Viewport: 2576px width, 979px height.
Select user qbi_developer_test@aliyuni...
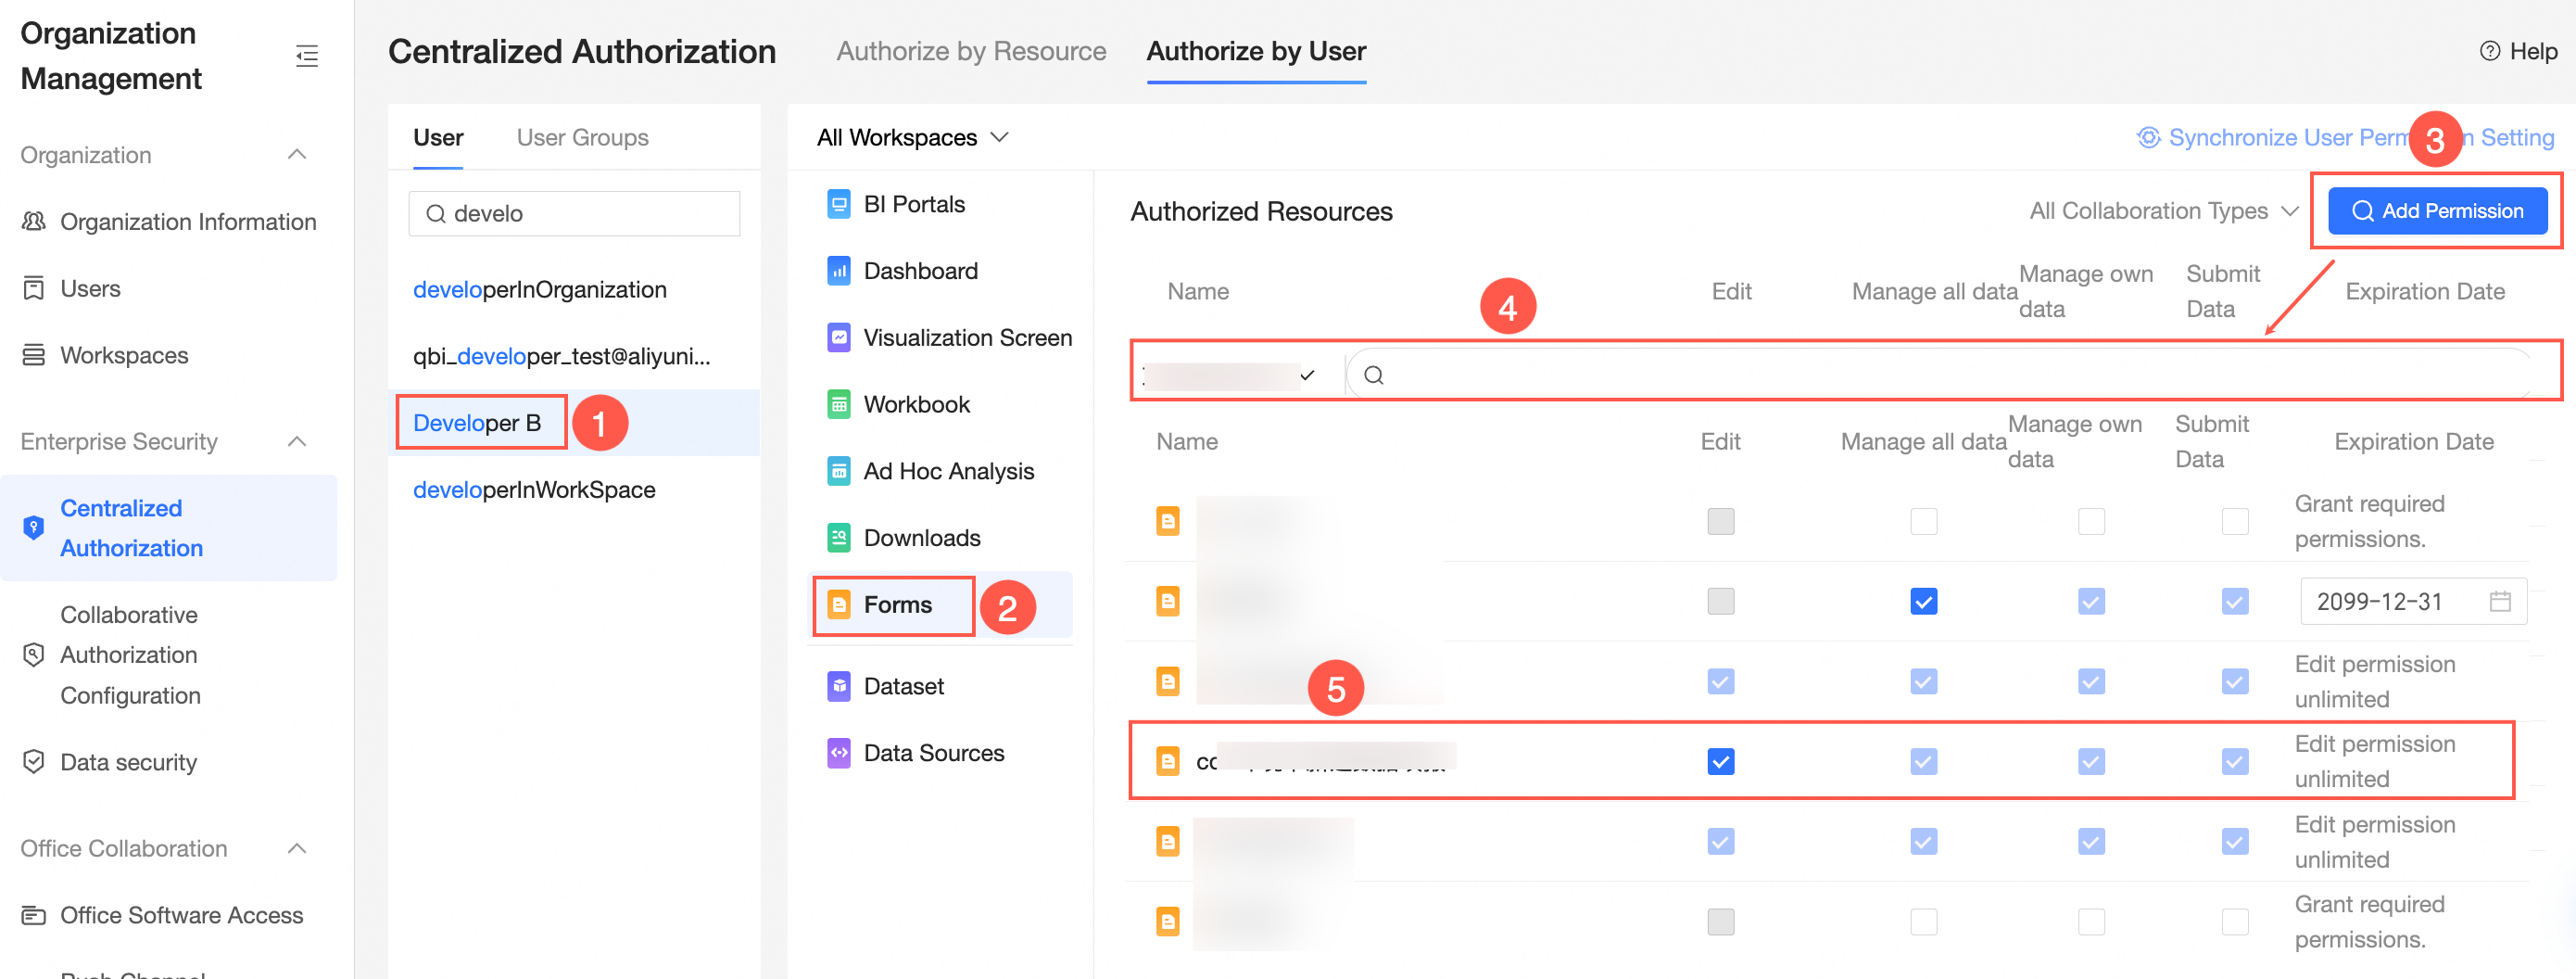(x=562, y=356)
